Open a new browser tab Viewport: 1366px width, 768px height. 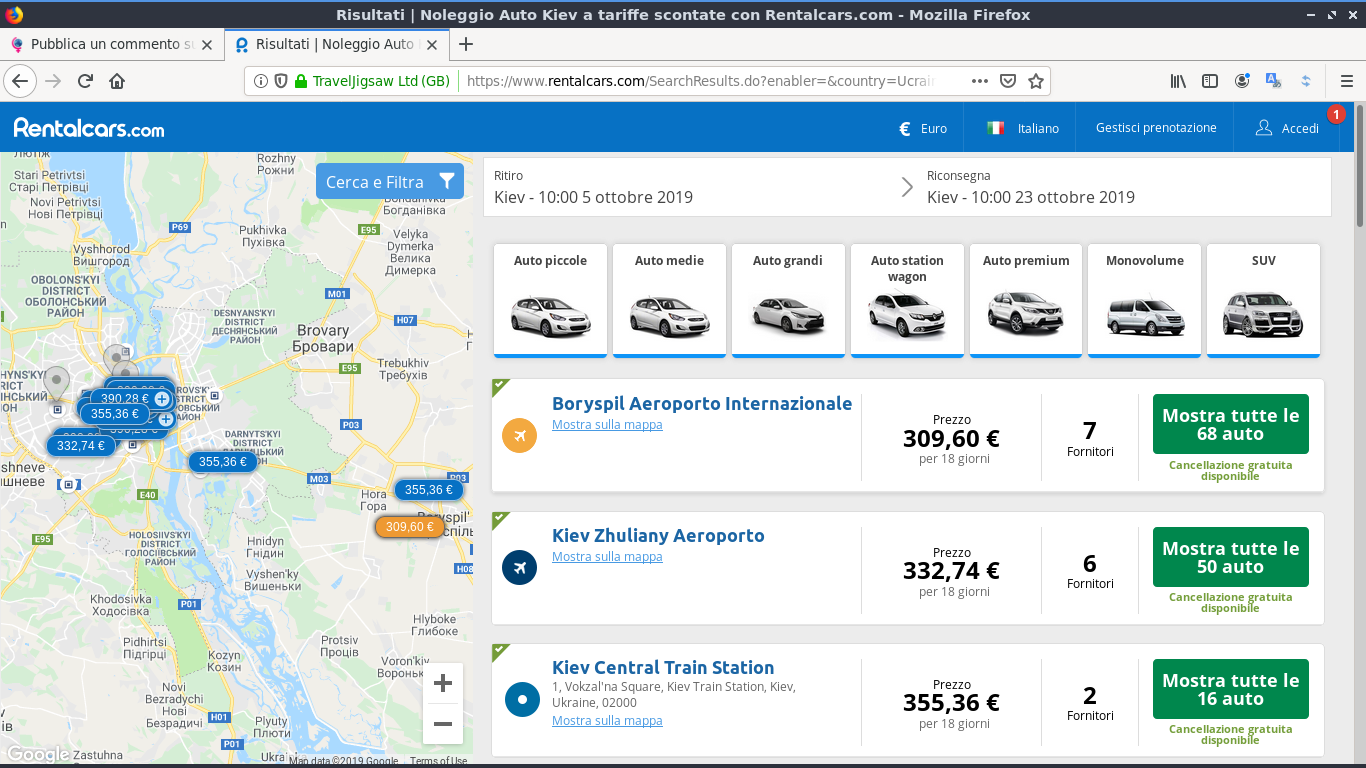pyautogui.click(x=465, y=44)
